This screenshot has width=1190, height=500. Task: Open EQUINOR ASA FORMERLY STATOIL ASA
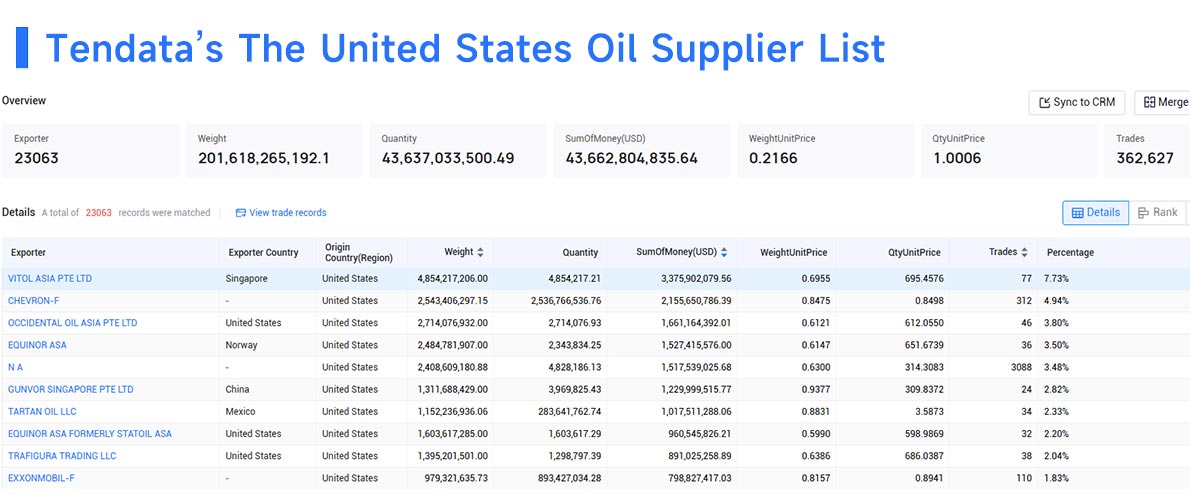90,433
